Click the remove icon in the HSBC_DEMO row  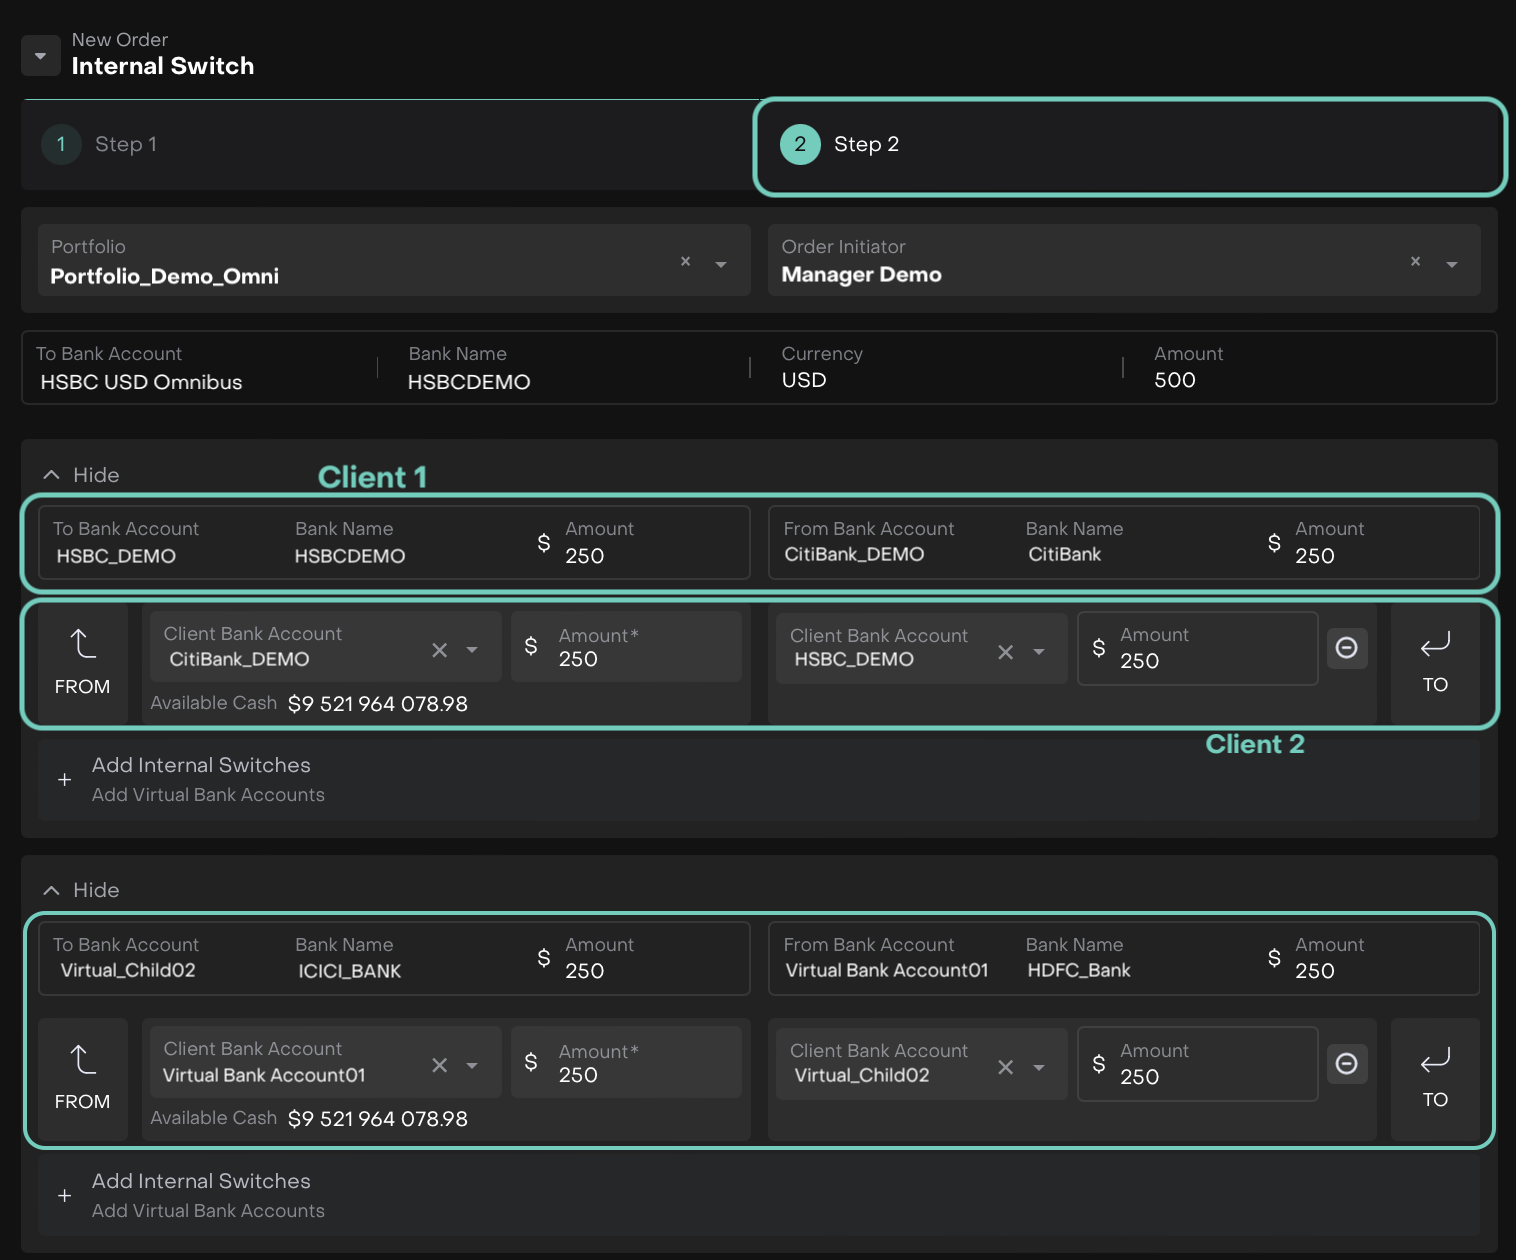(1346, 648)
